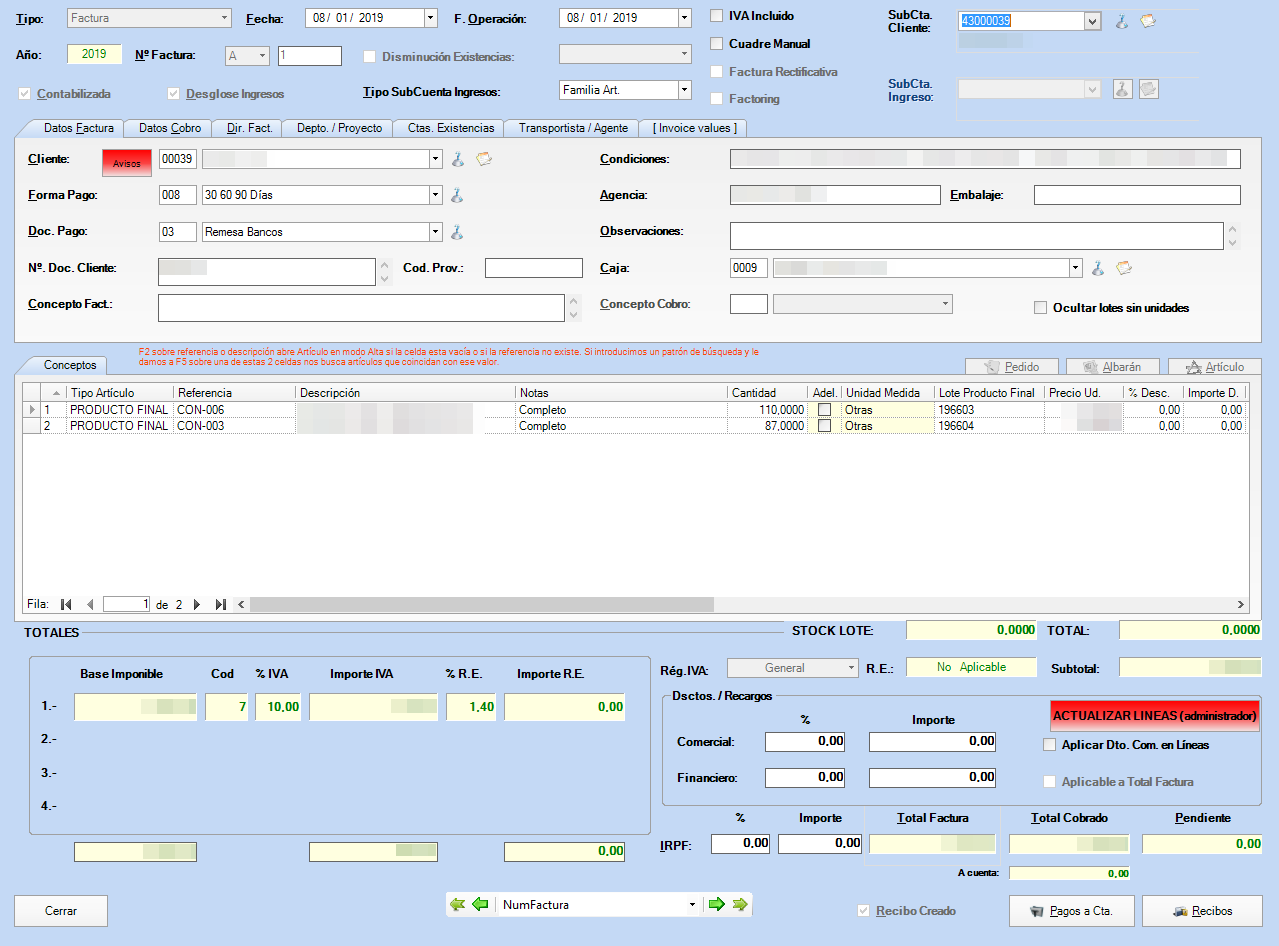The image size is (1279, 946).
Task: Select the Depto. / Proyecto tab
Action: click(x=339, y=128)
